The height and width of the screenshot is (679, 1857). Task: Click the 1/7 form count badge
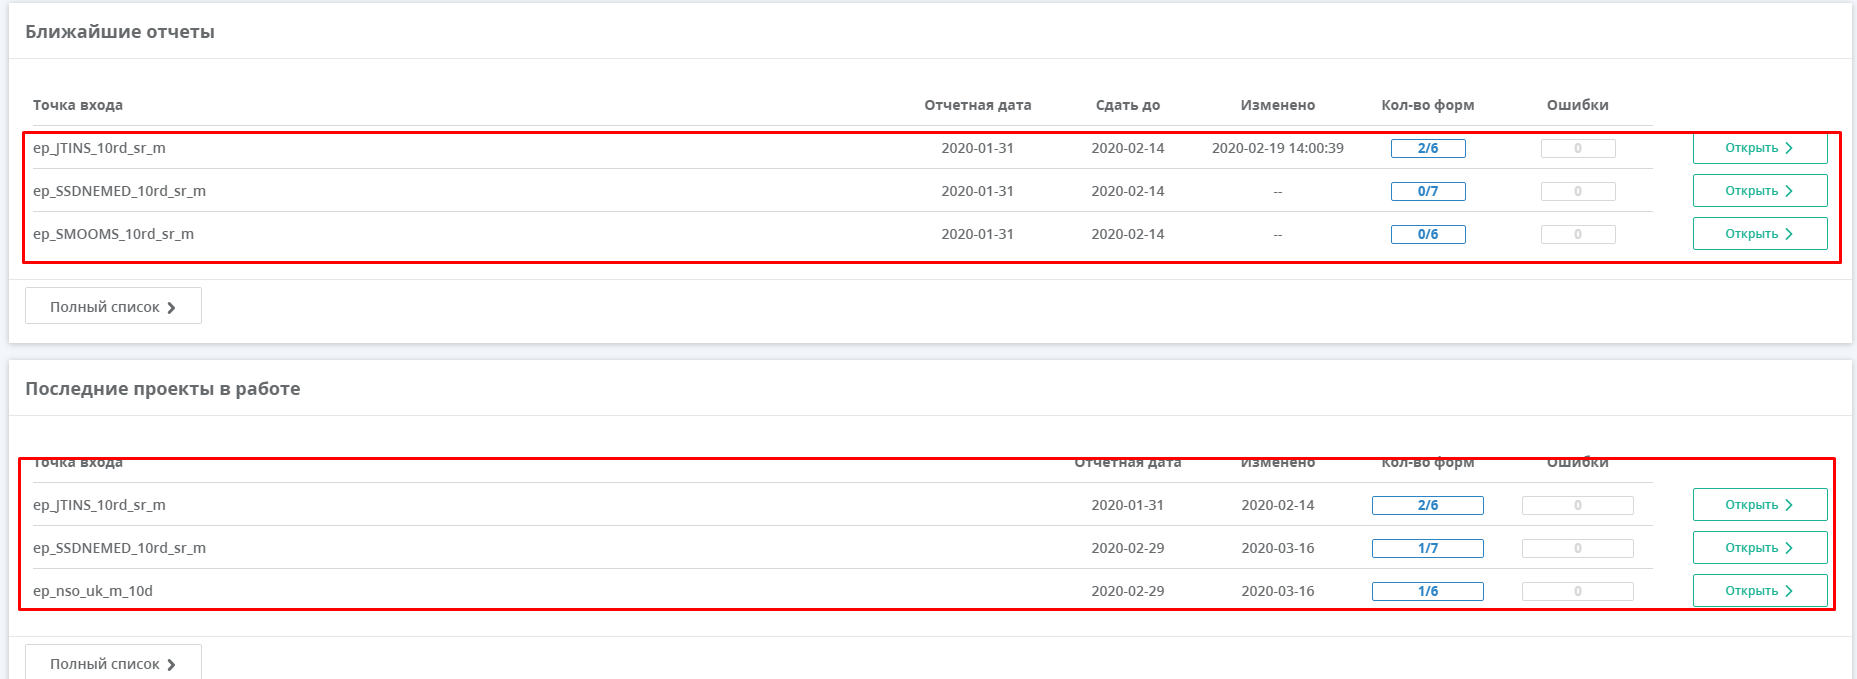coord(1427,548)
